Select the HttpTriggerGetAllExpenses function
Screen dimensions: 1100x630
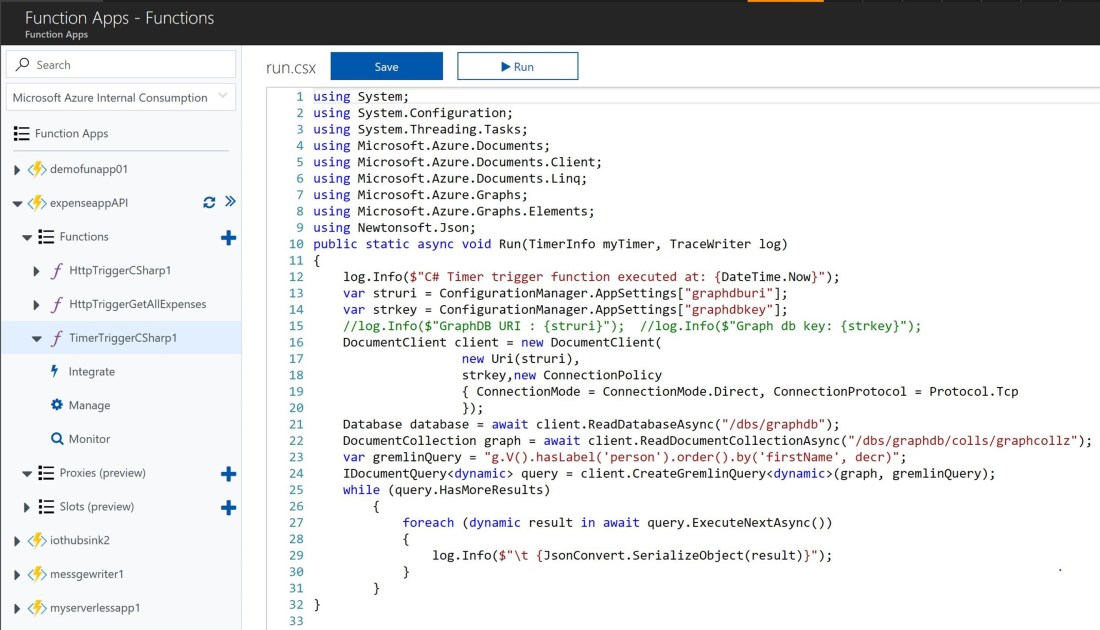(x=137, y=304)
